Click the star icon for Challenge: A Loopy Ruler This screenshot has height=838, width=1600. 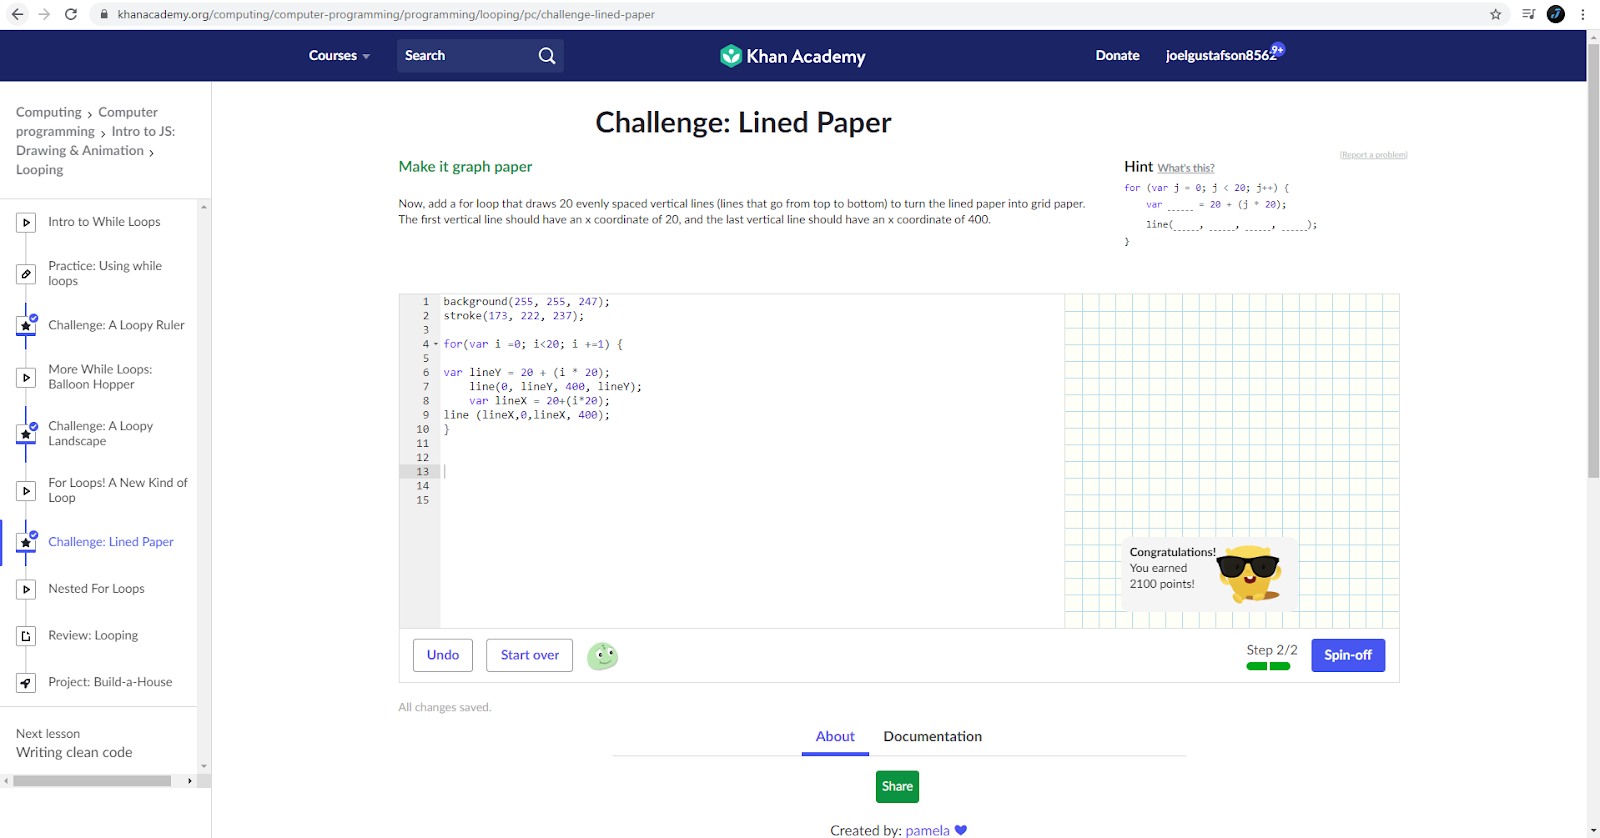point(26,325)
